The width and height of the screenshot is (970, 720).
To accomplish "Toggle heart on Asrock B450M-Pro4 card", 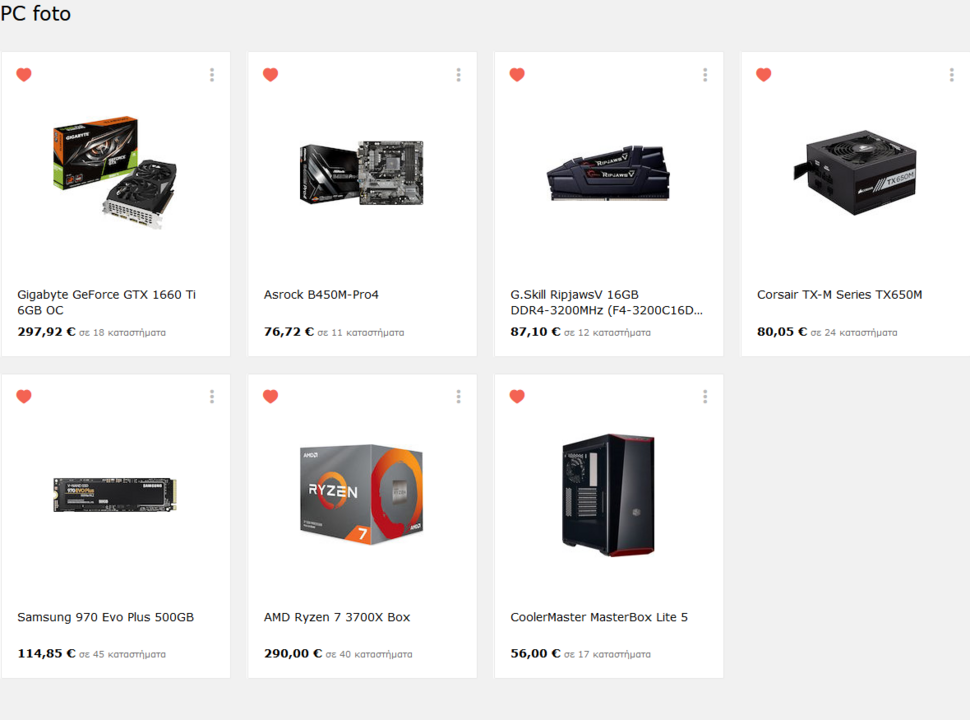I will pyautogui.click(x=270, y=75).
